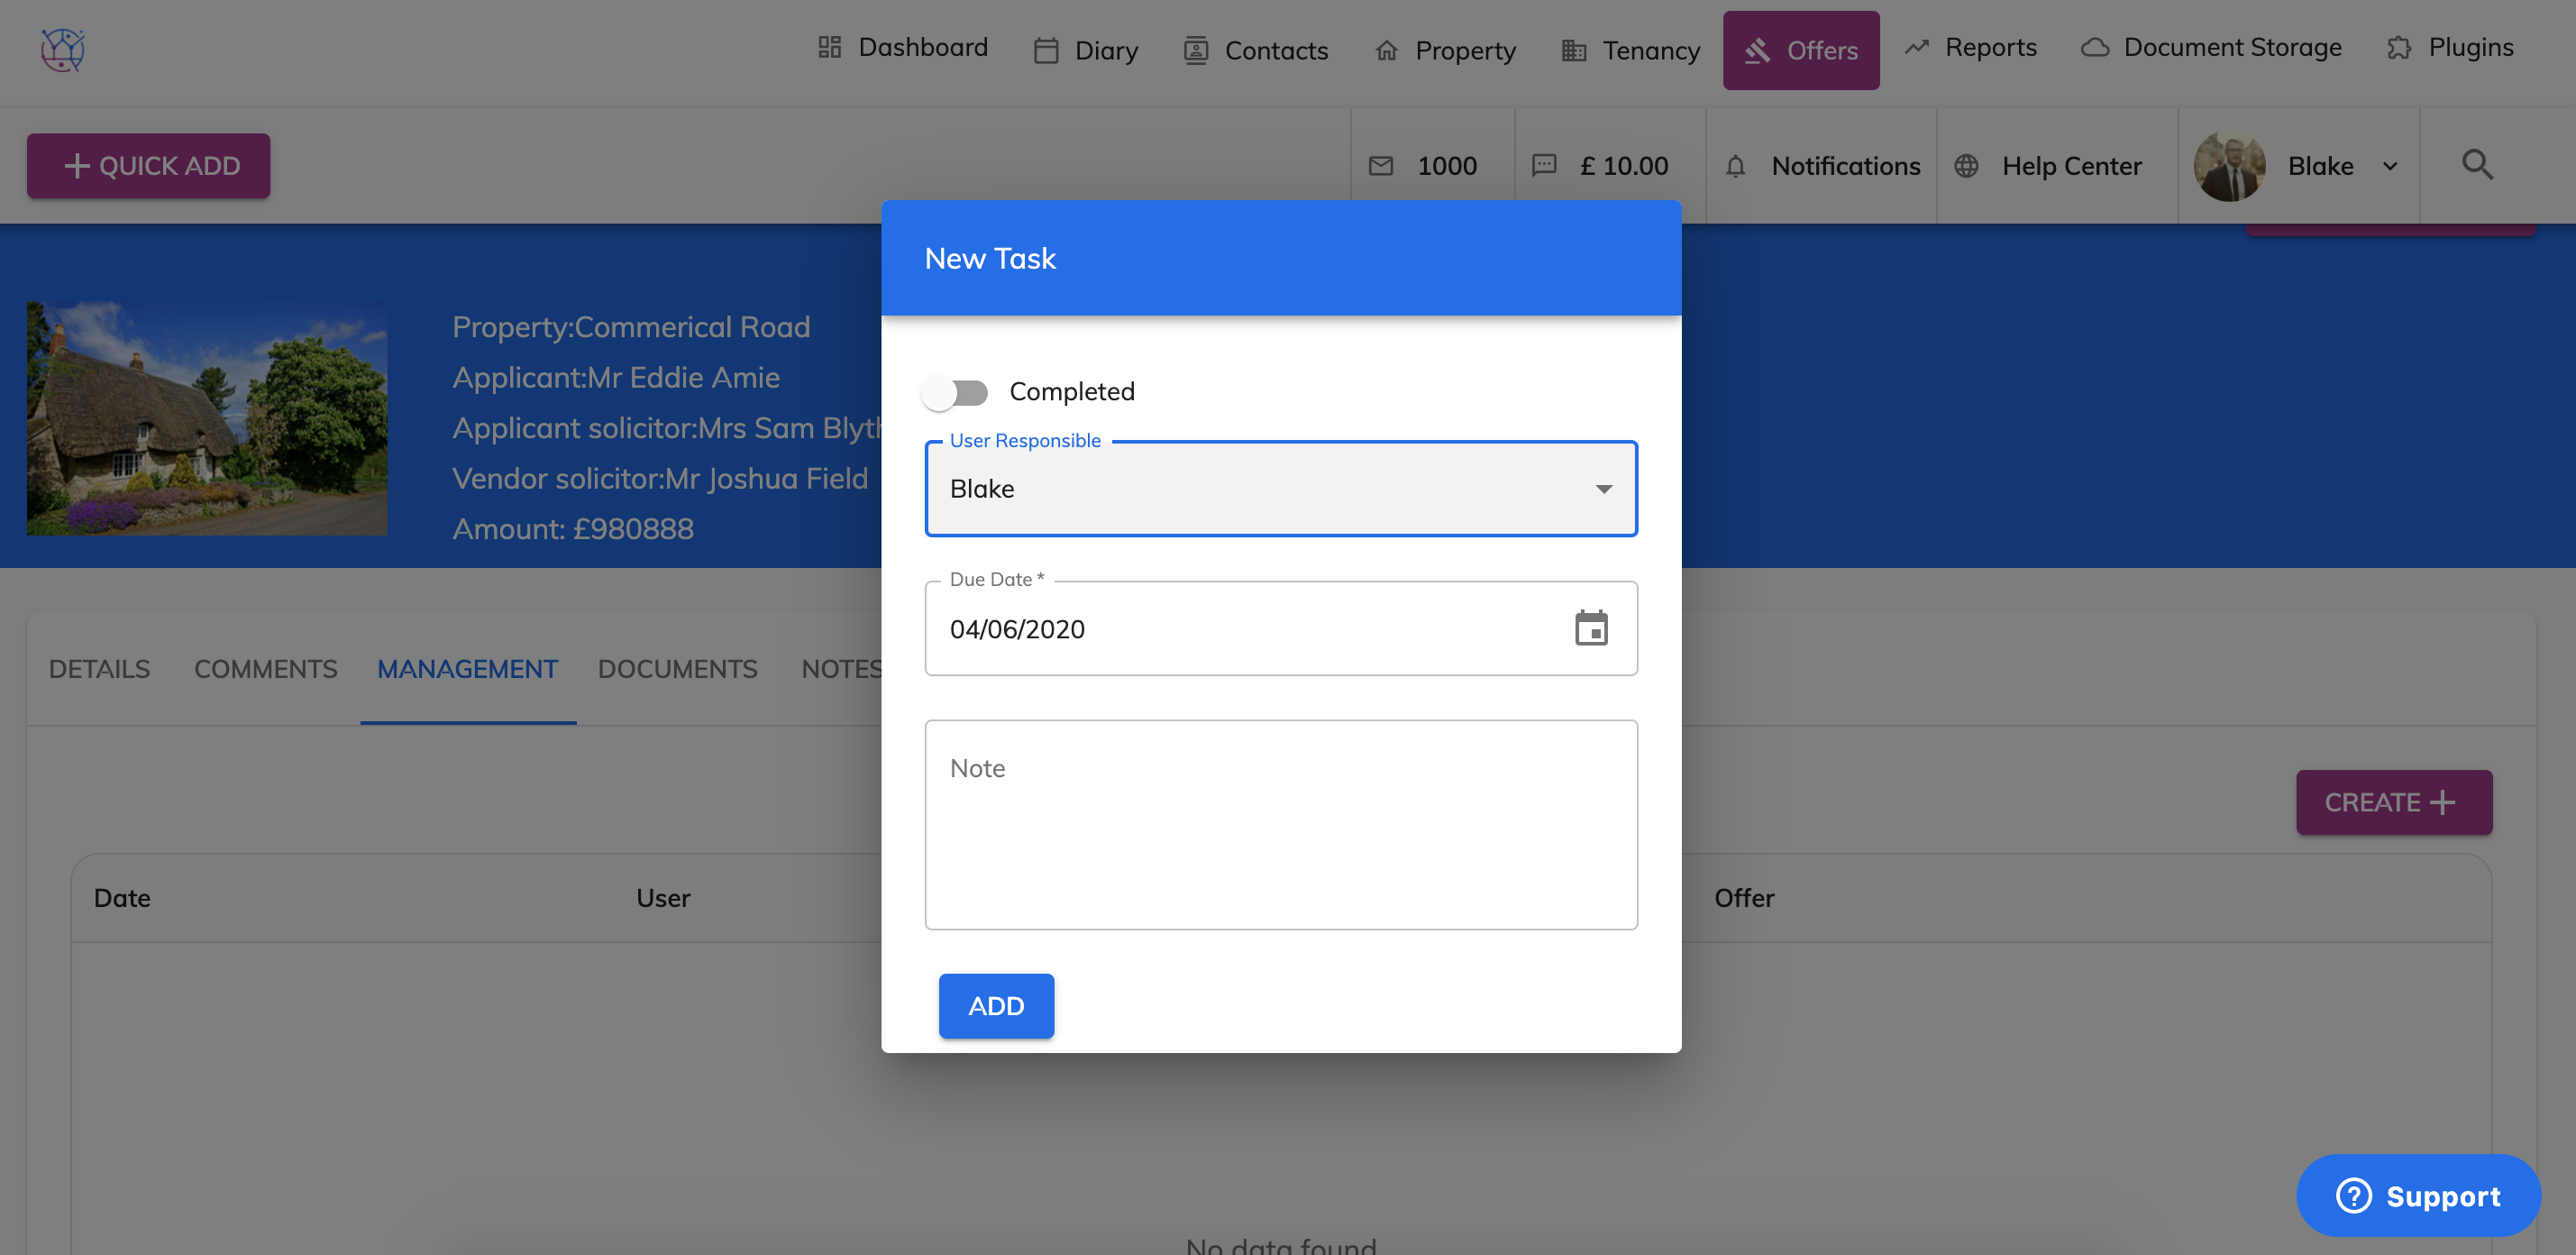This screenshot has width=2576, height=1255.
Task: Toggle the Completed switch
Action: point(955,392)
